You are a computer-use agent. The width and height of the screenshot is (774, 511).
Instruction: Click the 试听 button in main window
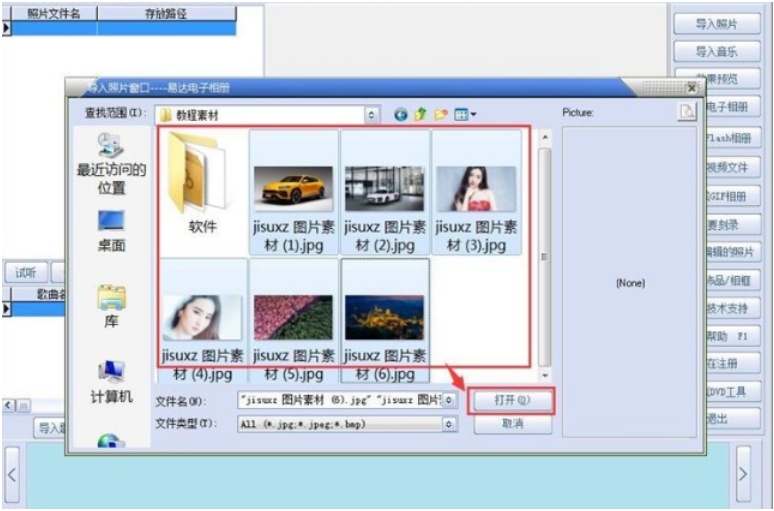click(x=26, y=273)
